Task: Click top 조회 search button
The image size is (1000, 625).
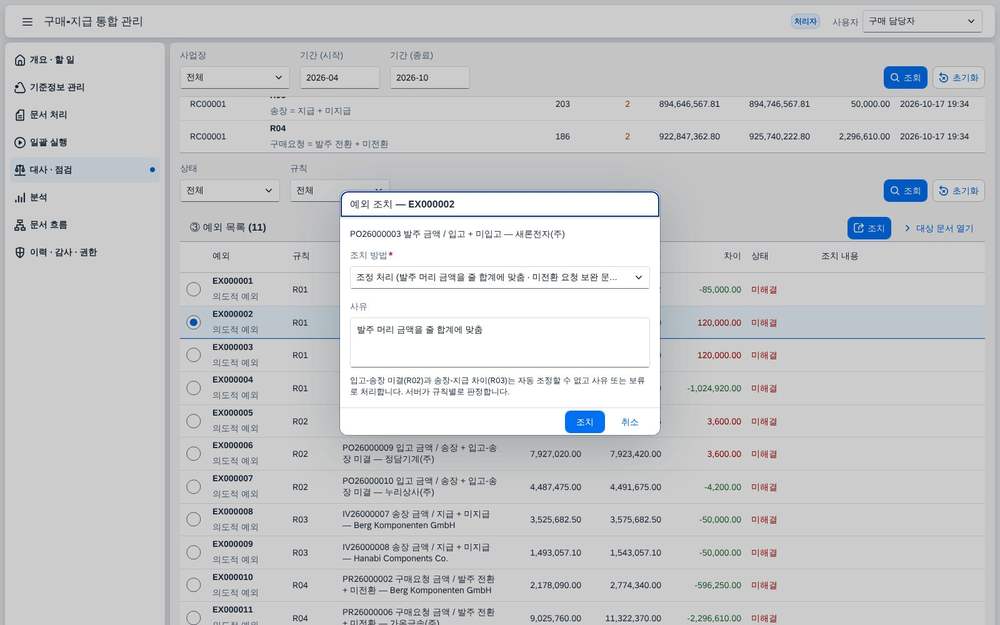Action: click(x=905, y=77)
